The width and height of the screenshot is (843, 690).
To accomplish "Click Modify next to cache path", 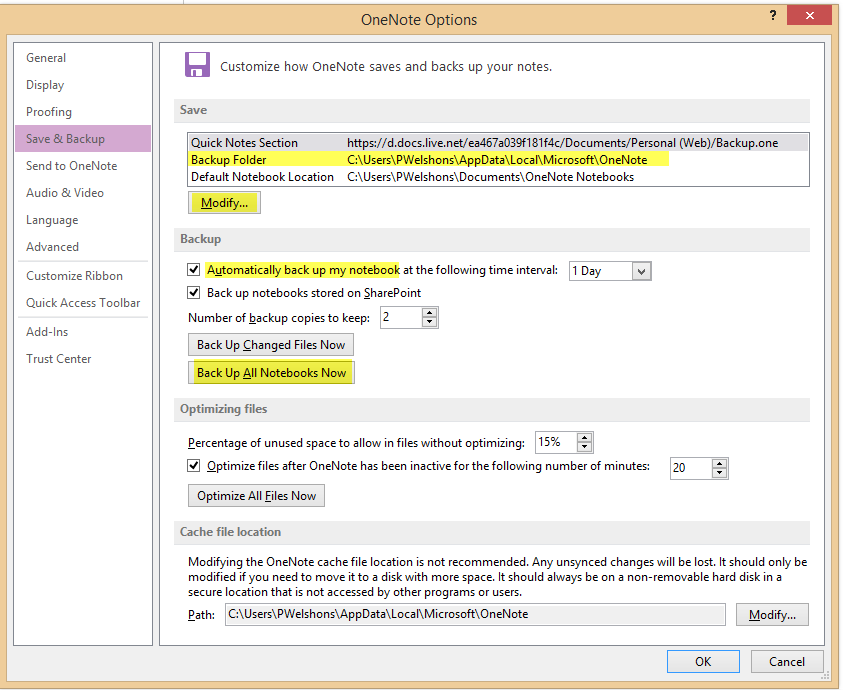I will [771, 614].
